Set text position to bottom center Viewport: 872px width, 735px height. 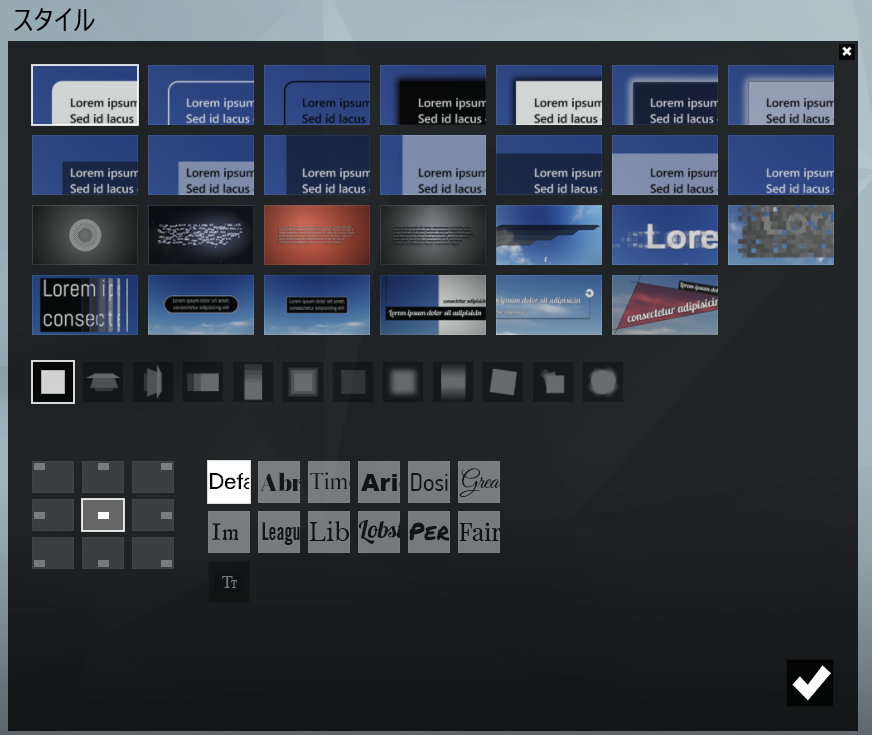click(x=103, y=553)
